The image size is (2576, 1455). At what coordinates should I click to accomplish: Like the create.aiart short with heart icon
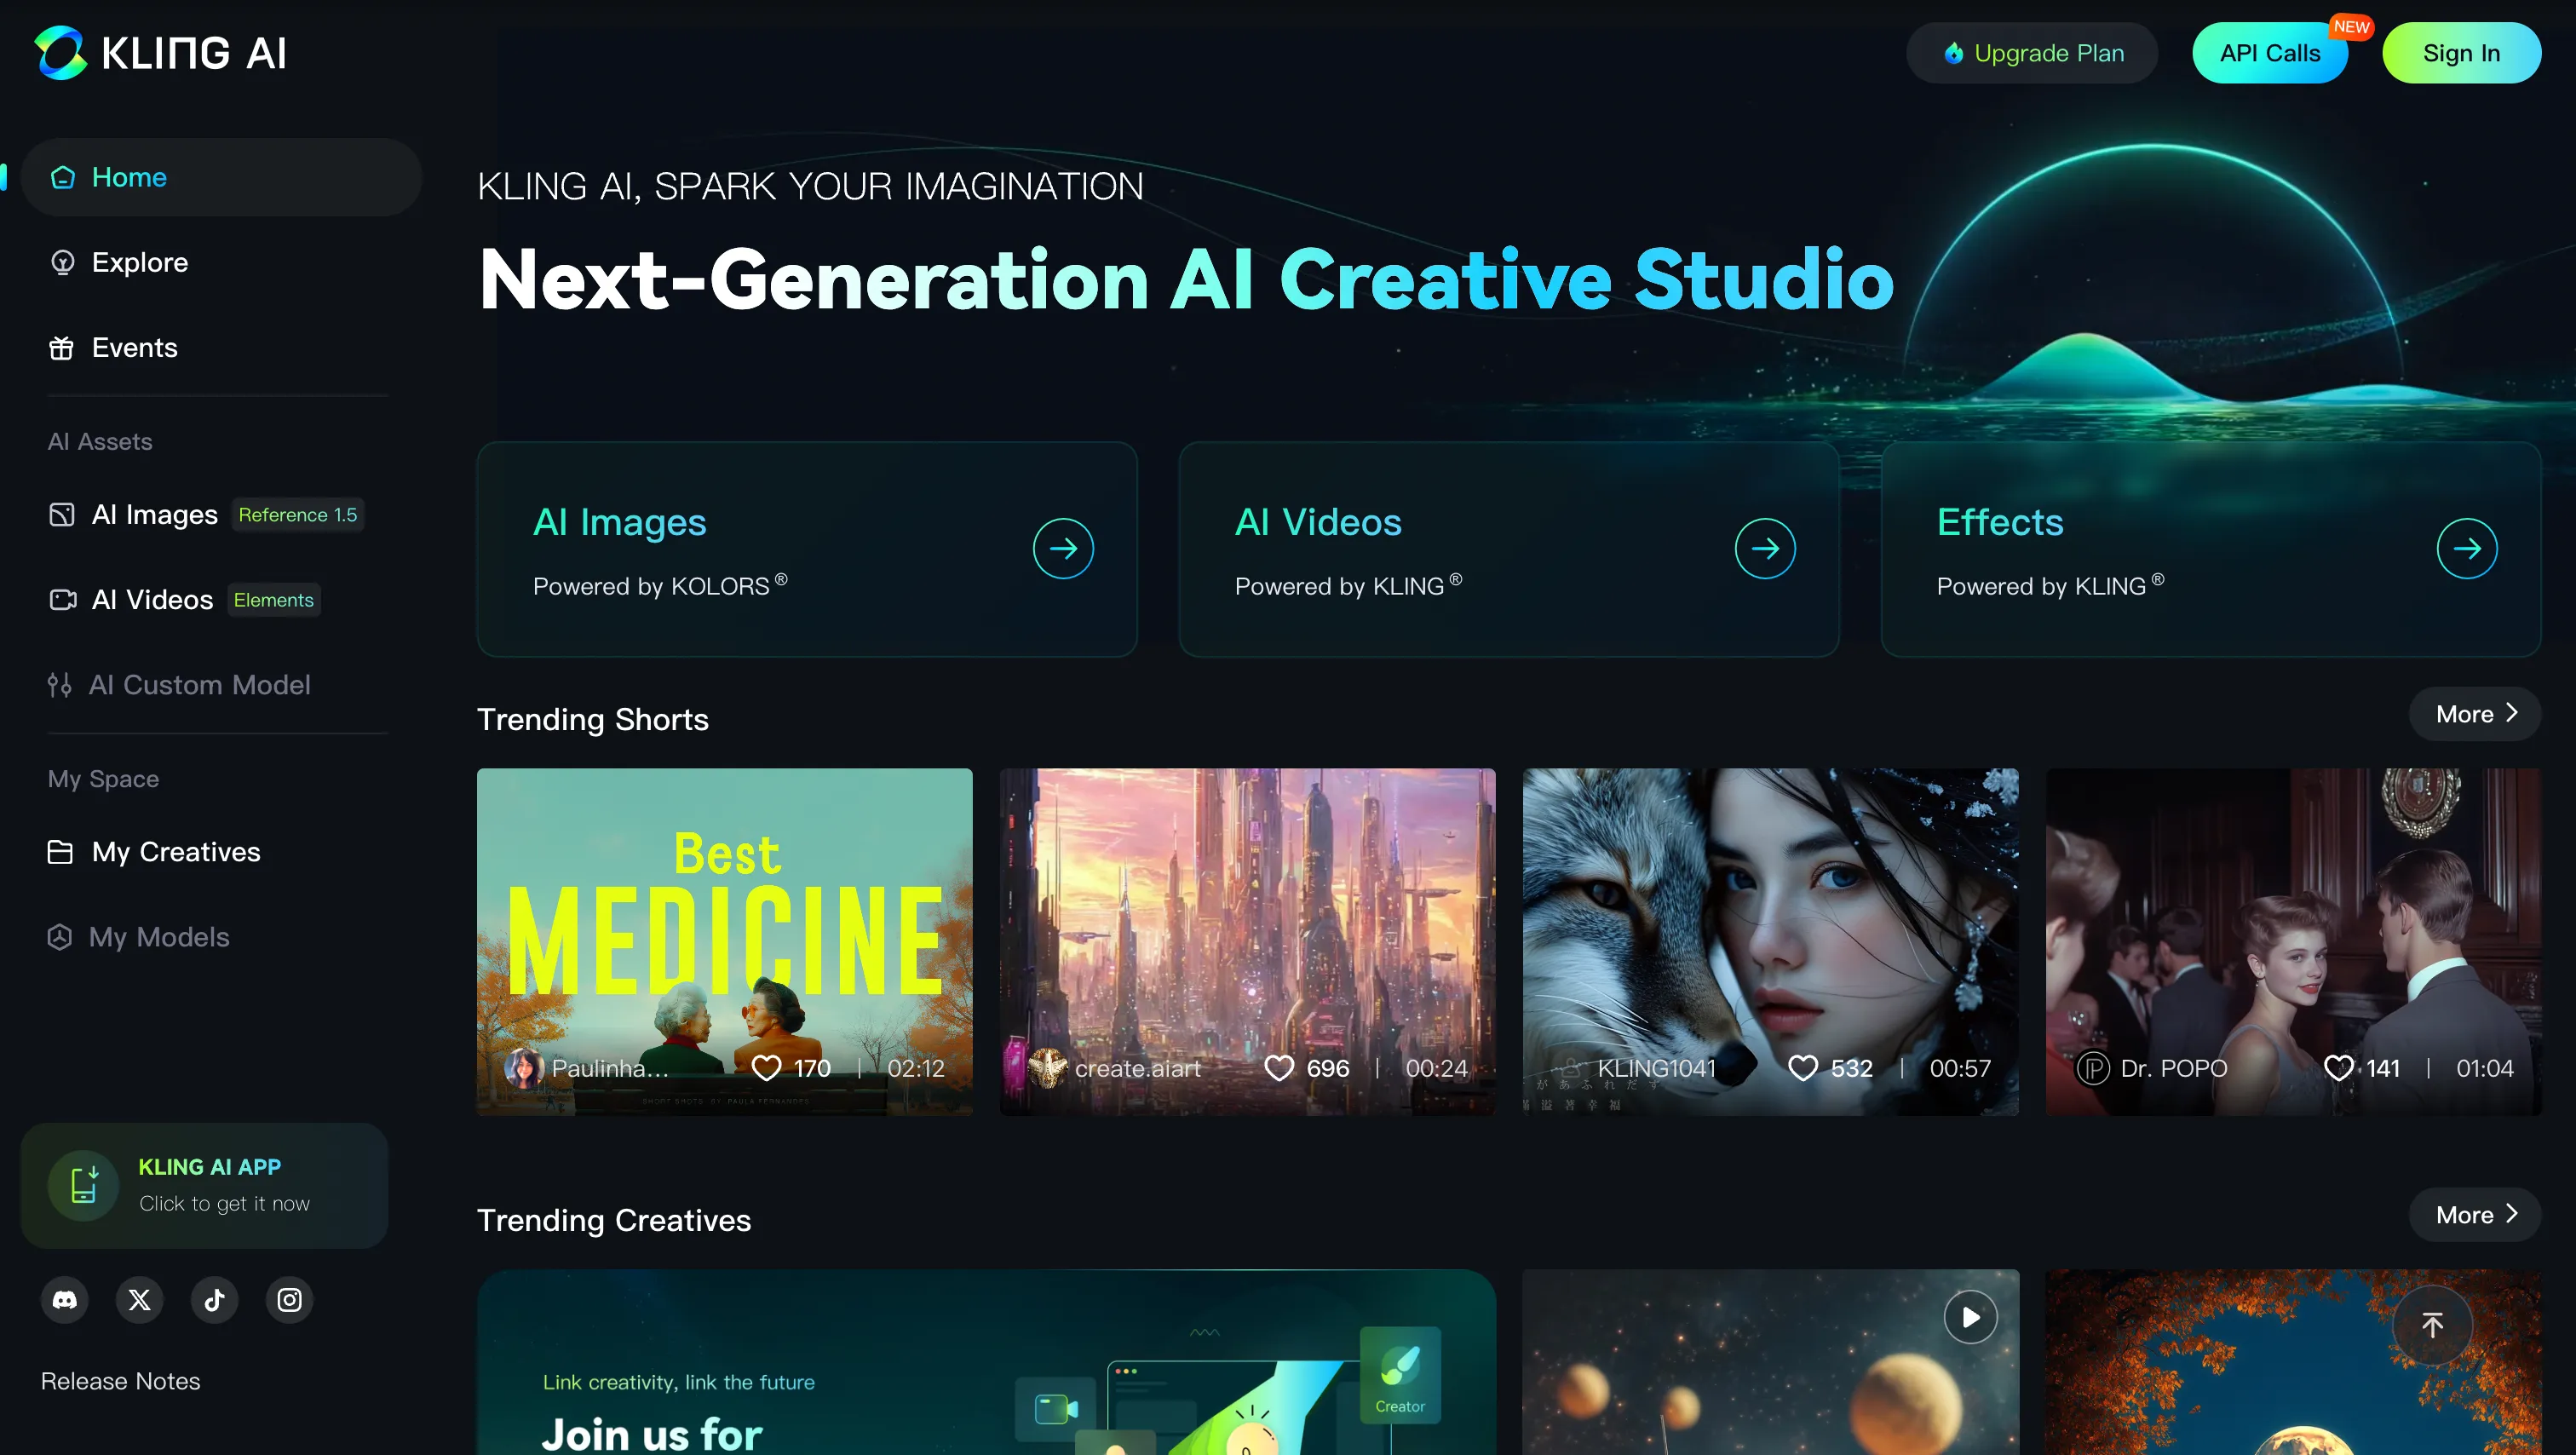[1279, 1068]
